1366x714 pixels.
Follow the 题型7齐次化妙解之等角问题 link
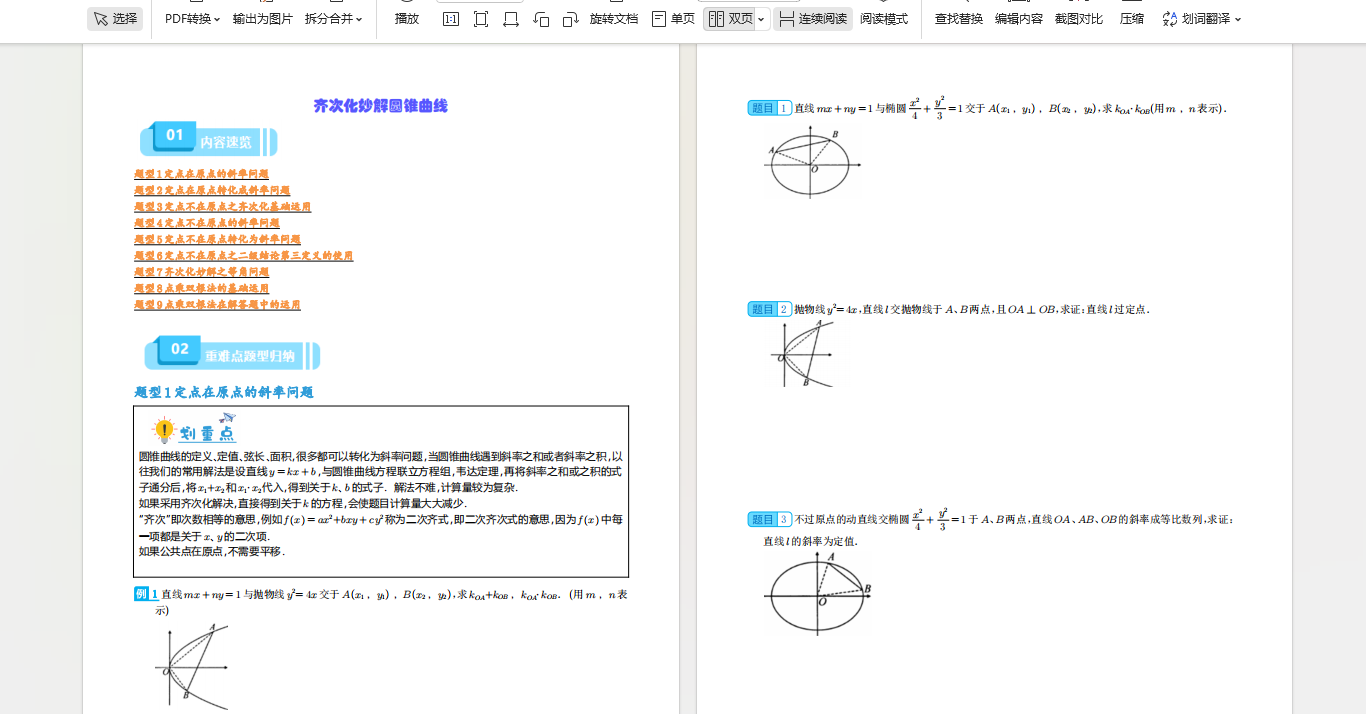[x=202, y=272]
